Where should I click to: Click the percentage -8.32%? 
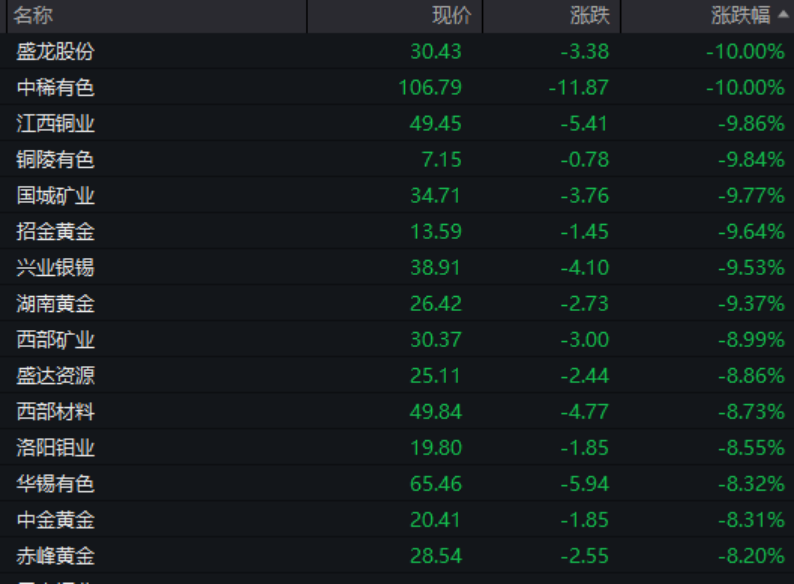pos(751,484)
